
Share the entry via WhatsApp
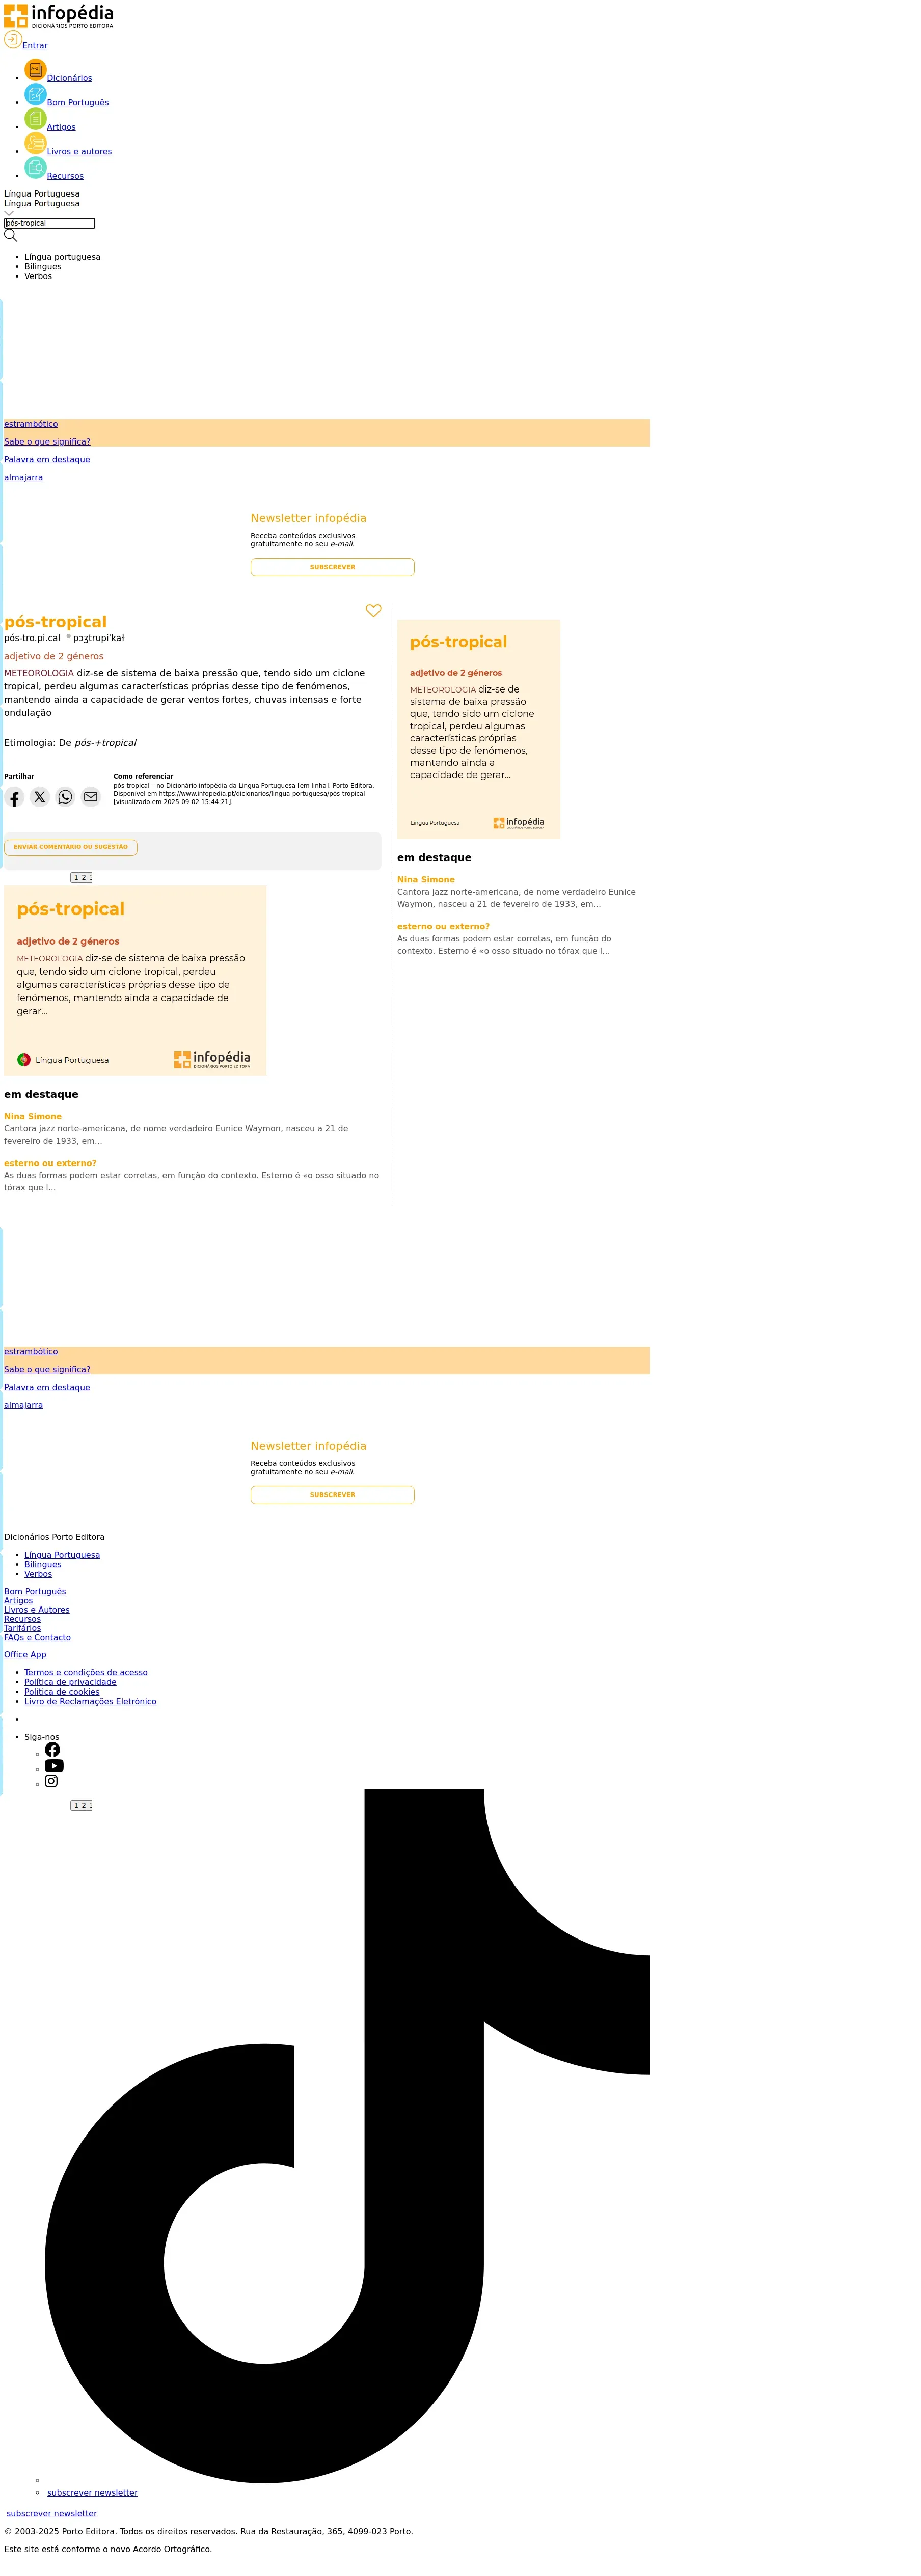(65, 797)
